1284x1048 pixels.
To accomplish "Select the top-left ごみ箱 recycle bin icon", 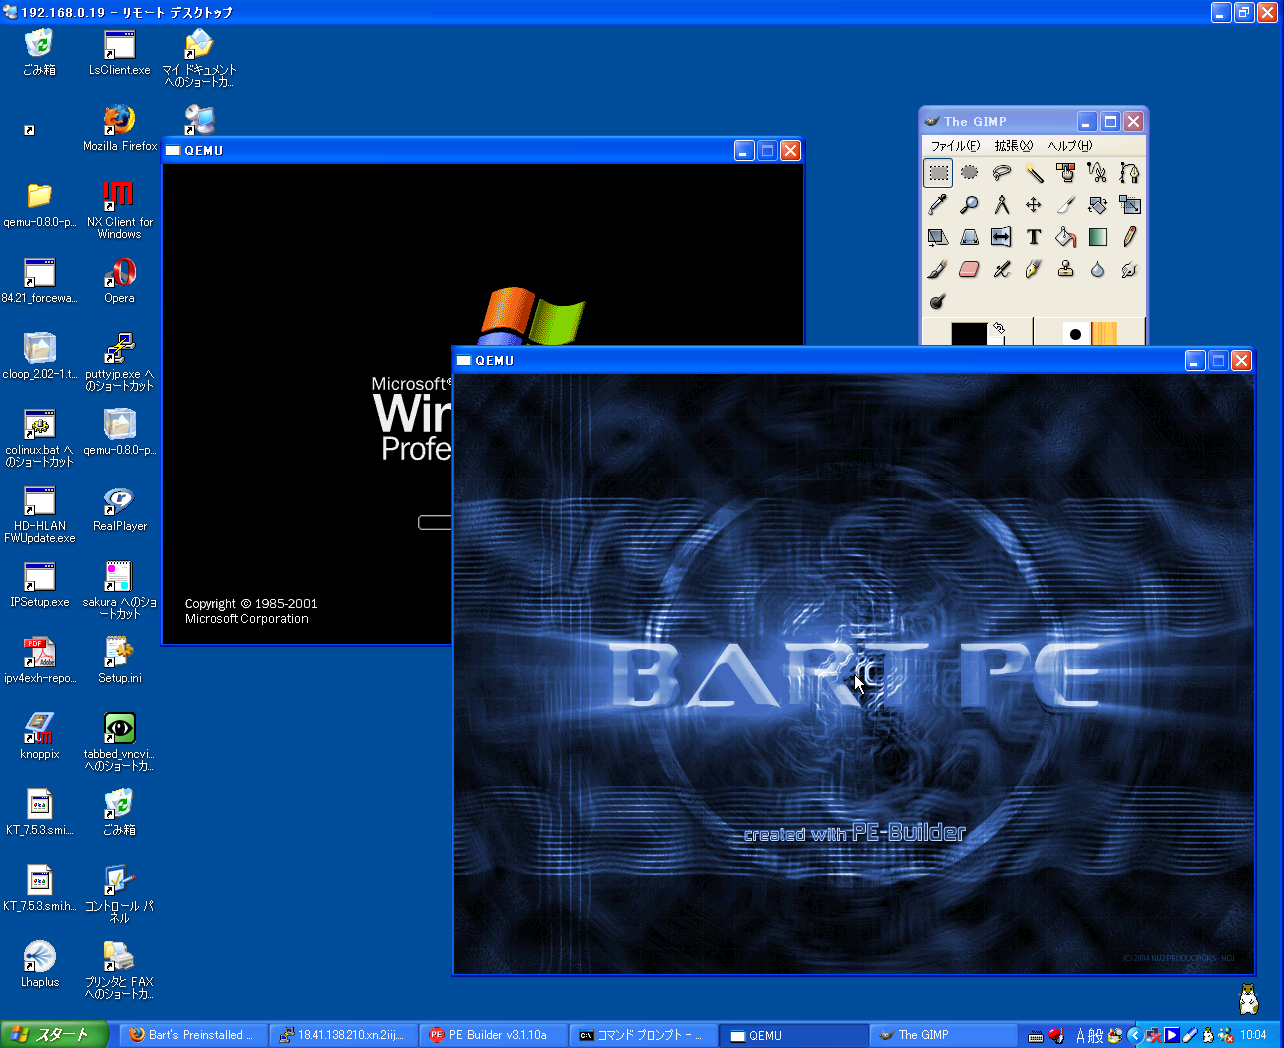I will (40, 52).
